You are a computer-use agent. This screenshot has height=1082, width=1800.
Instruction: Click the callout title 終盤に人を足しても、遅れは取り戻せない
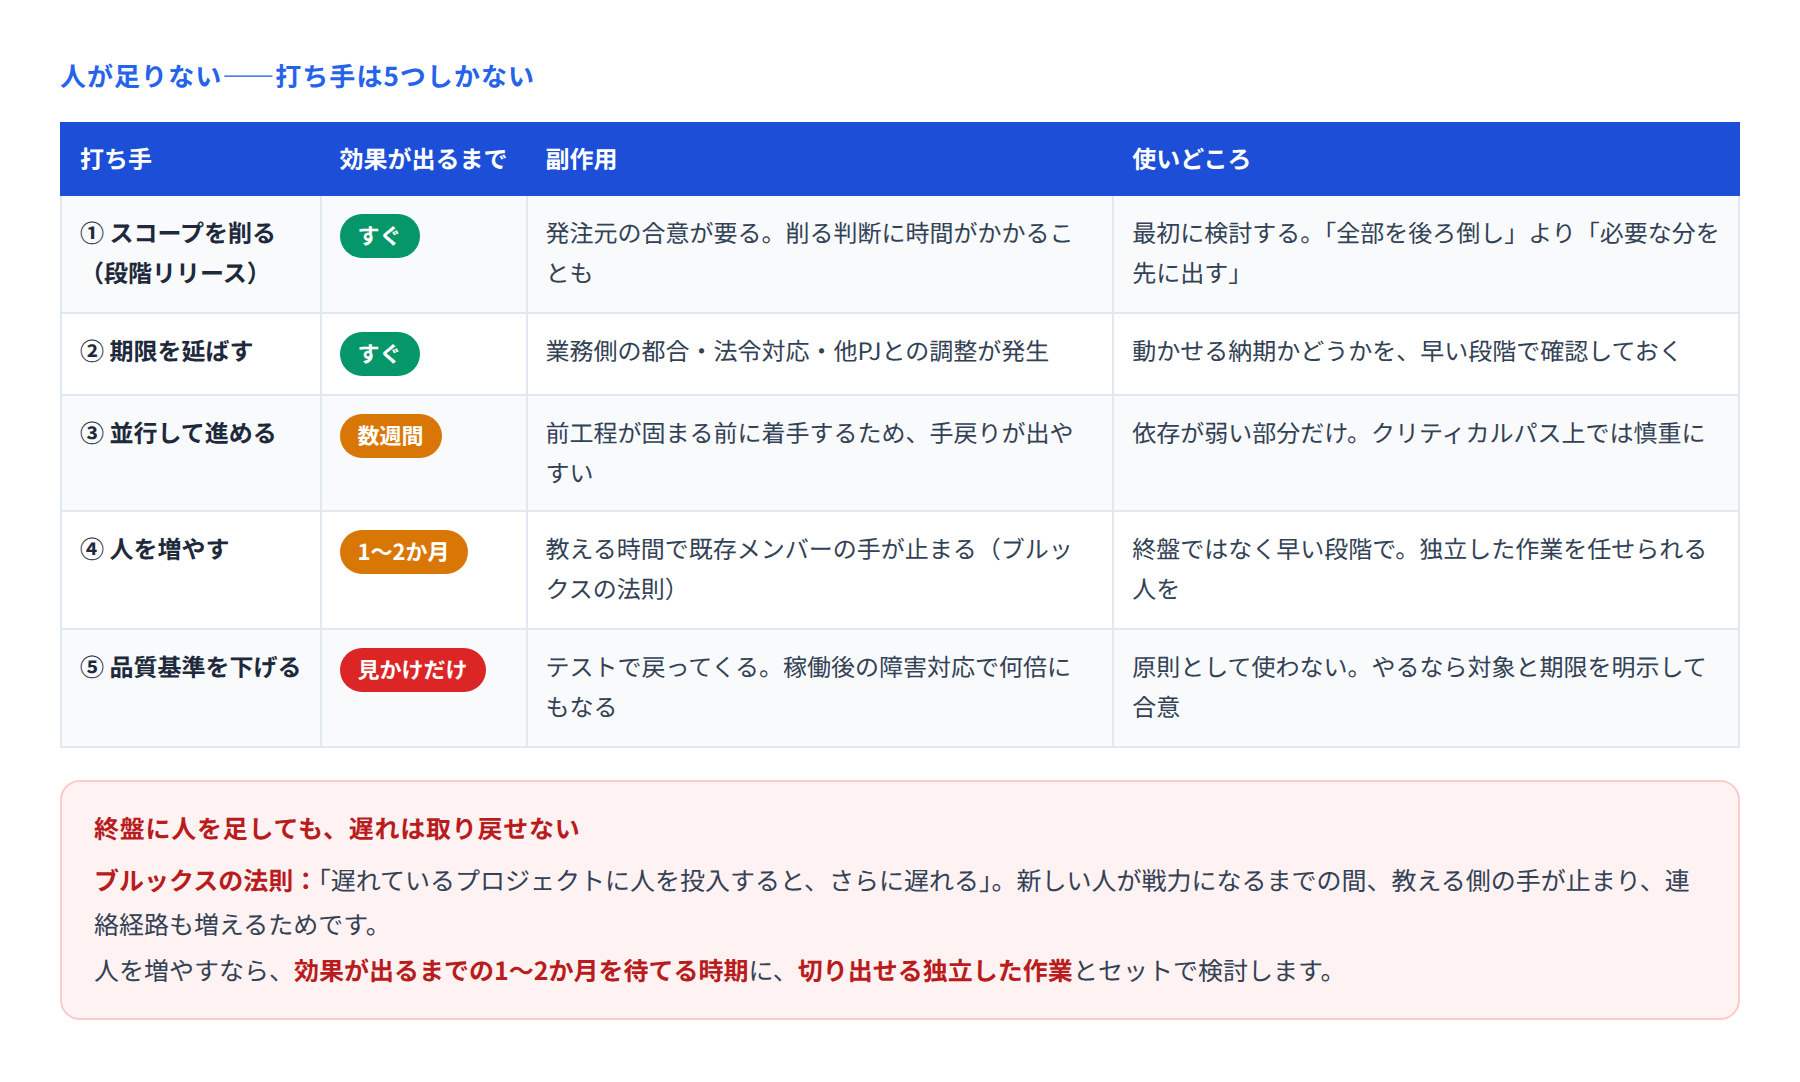point(337,829)
